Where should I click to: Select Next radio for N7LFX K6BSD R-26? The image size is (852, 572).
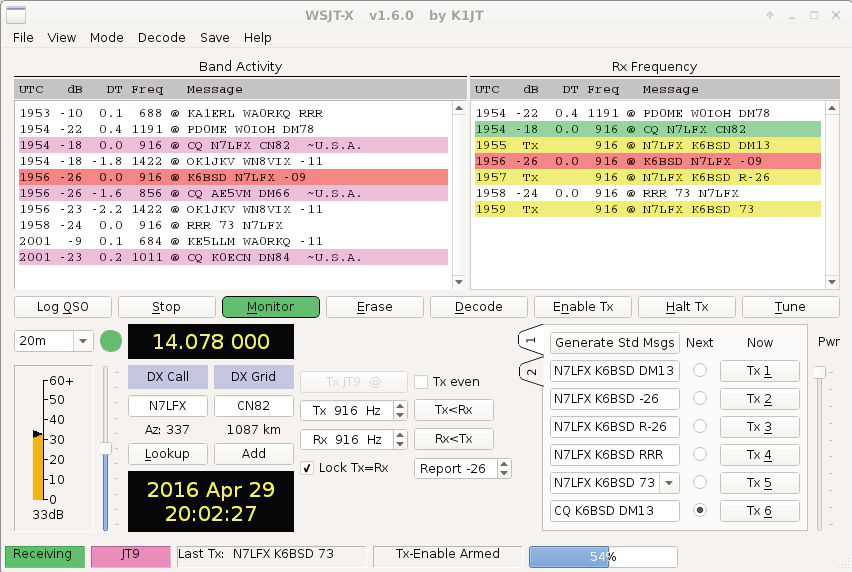tap(700, 426)
